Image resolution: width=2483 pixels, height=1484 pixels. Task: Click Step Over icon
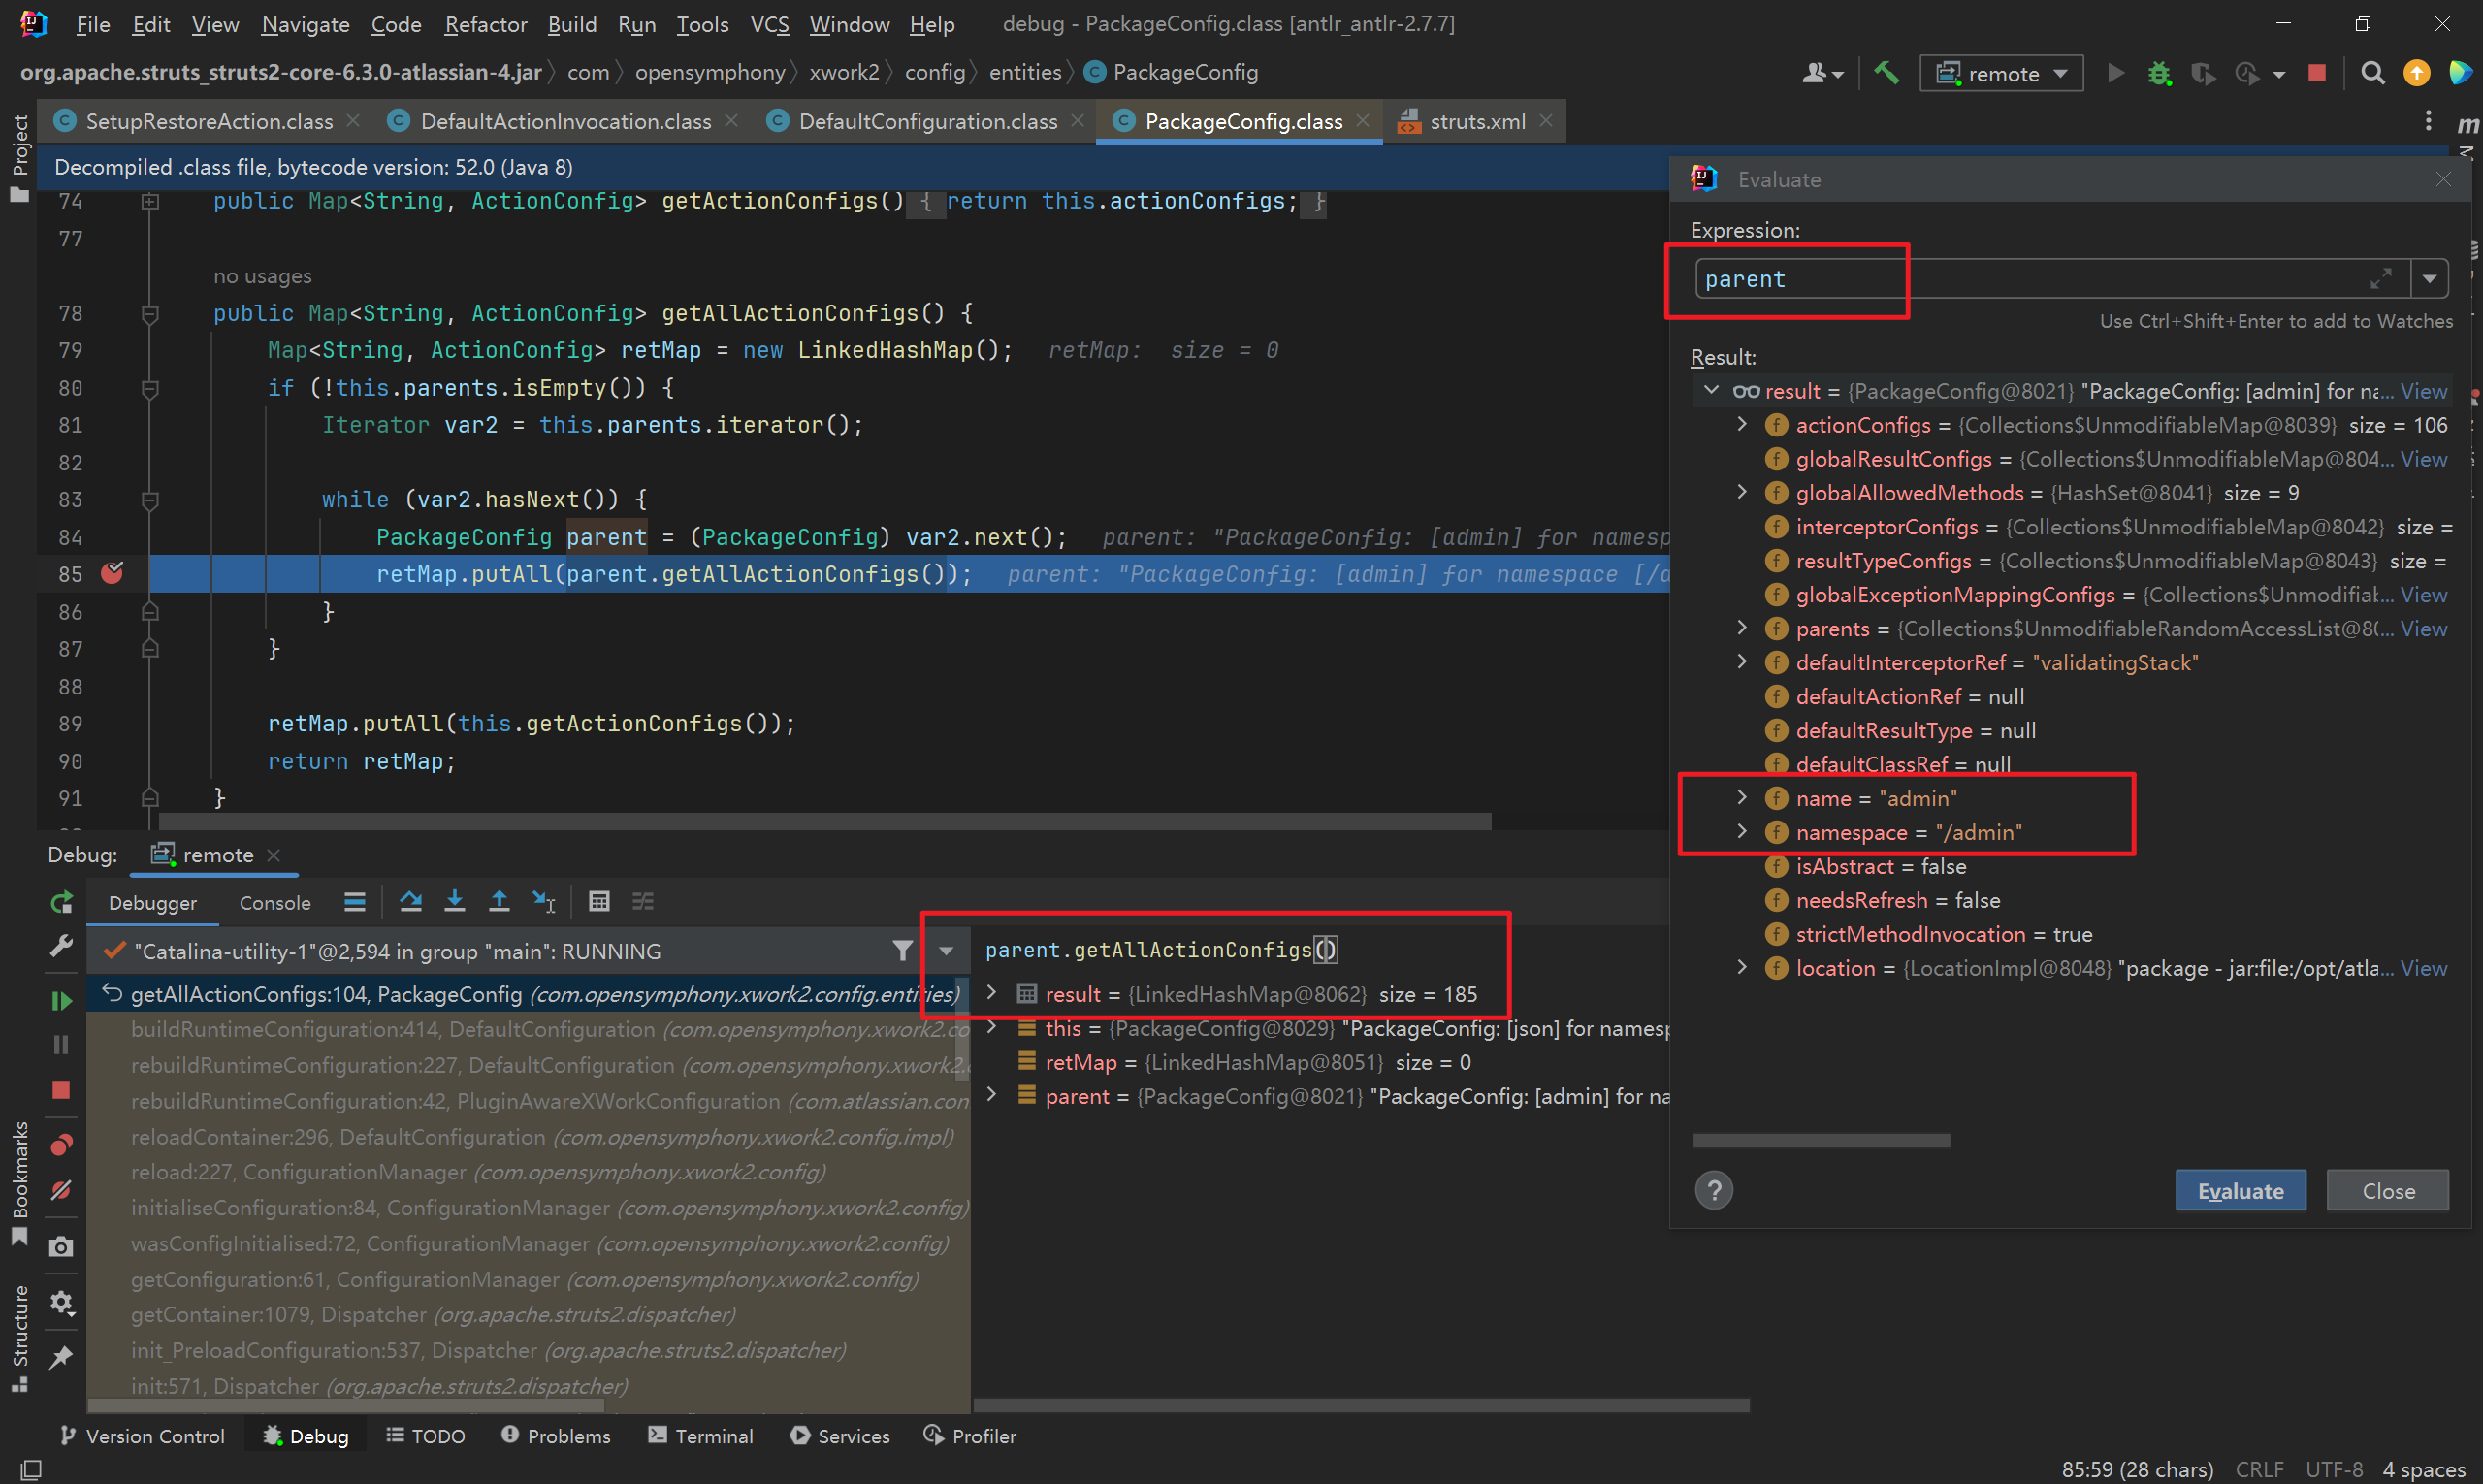pos(410,902)
